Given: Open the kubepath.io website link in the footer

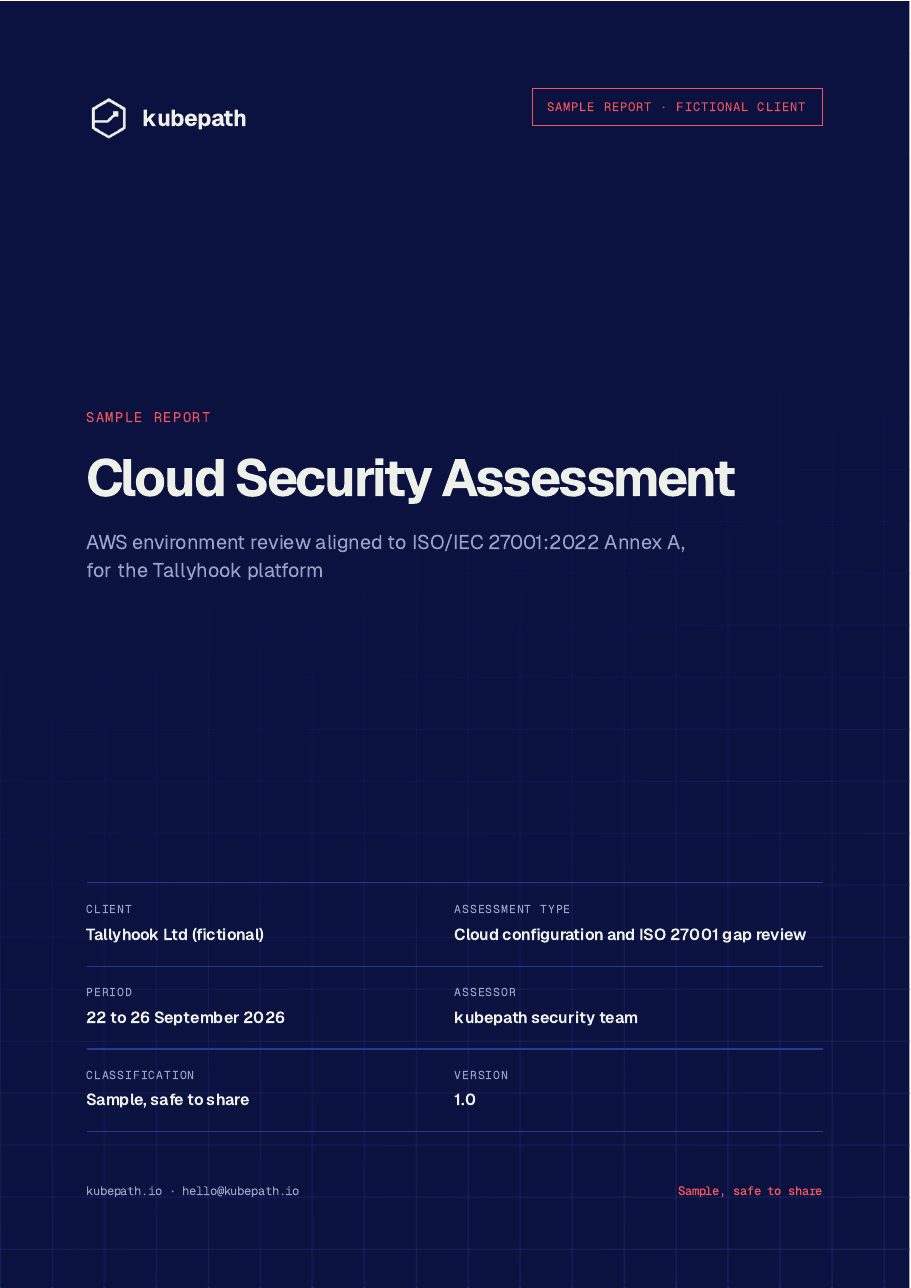Looking at the screenshot, I should pyautogui.click(x=124, y=1191).
